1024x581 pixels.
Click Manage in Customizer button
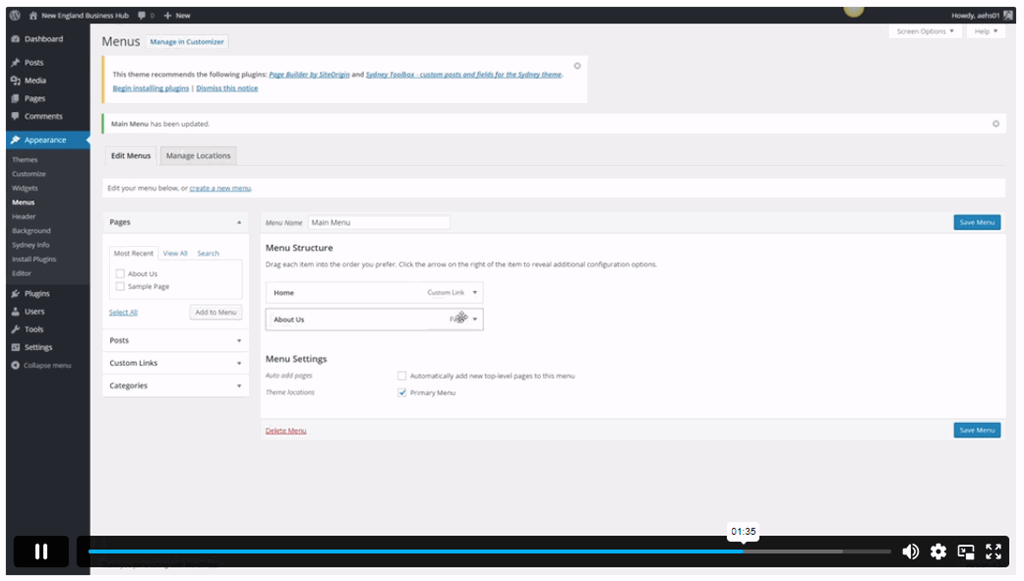click(x=187, y=42)
